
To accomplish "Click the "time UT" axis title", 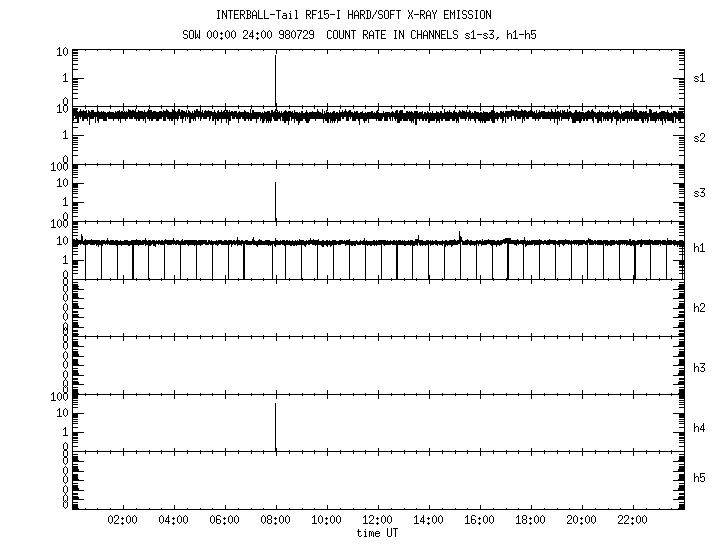I will point(378,533).
